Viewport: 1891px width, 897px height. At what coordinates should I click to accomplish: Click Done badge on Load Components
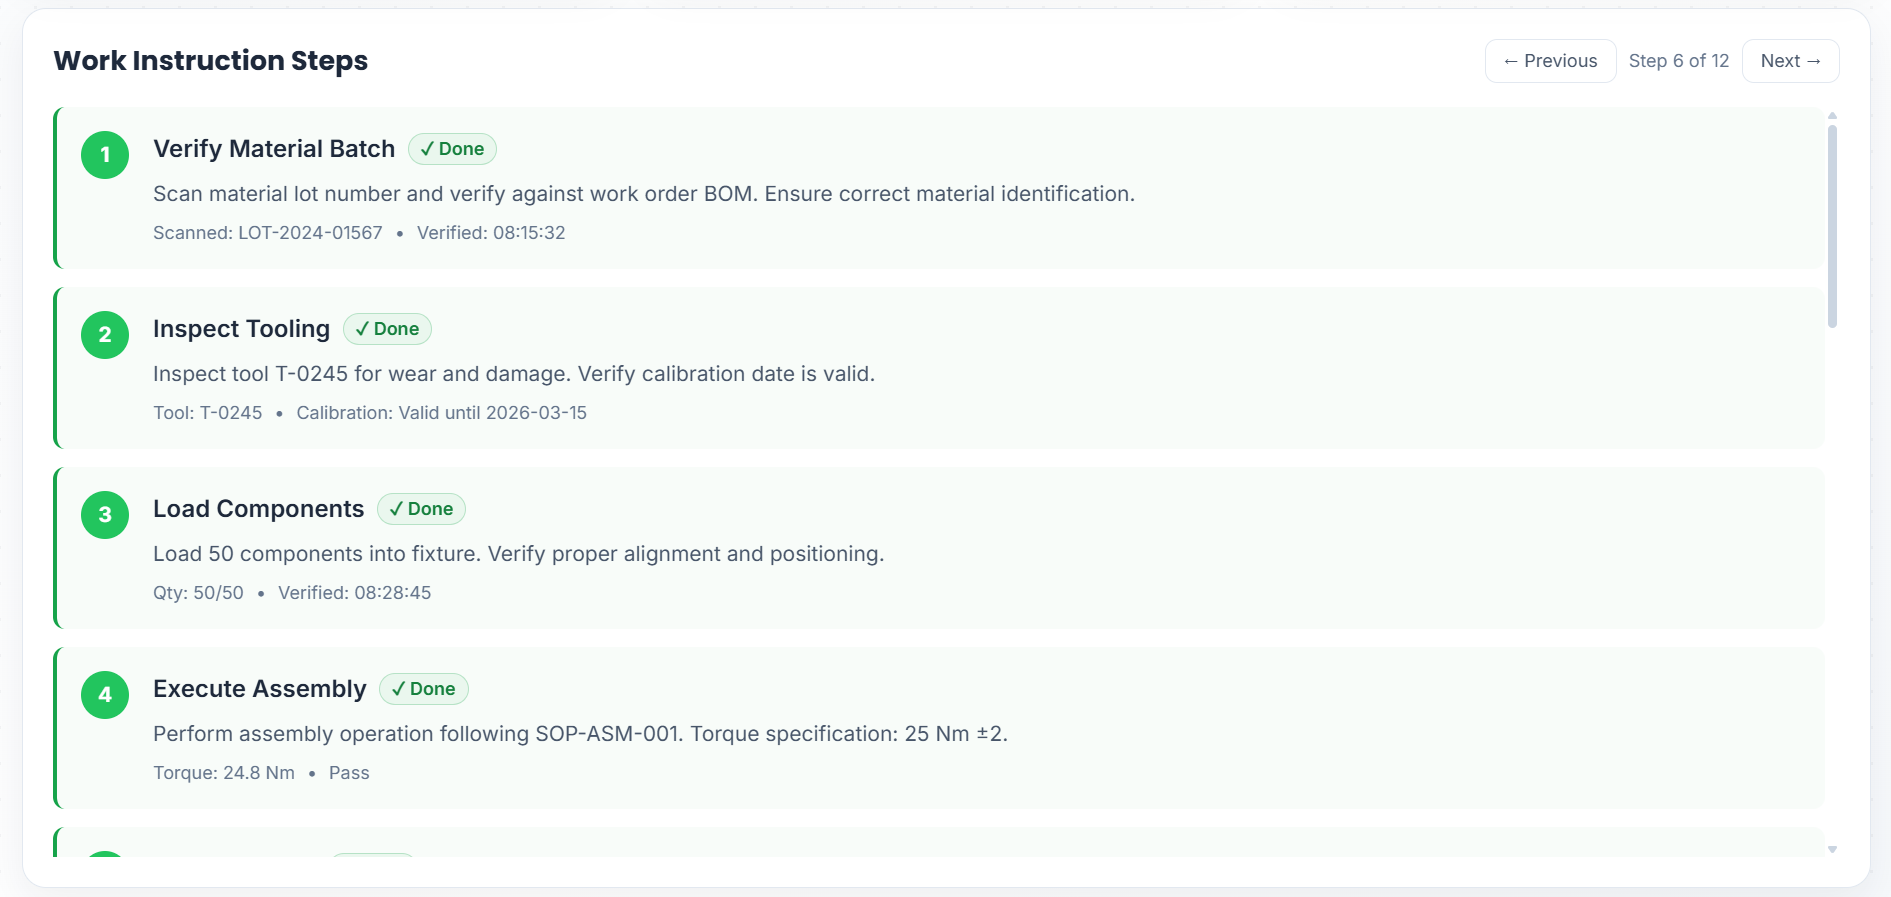421,509
